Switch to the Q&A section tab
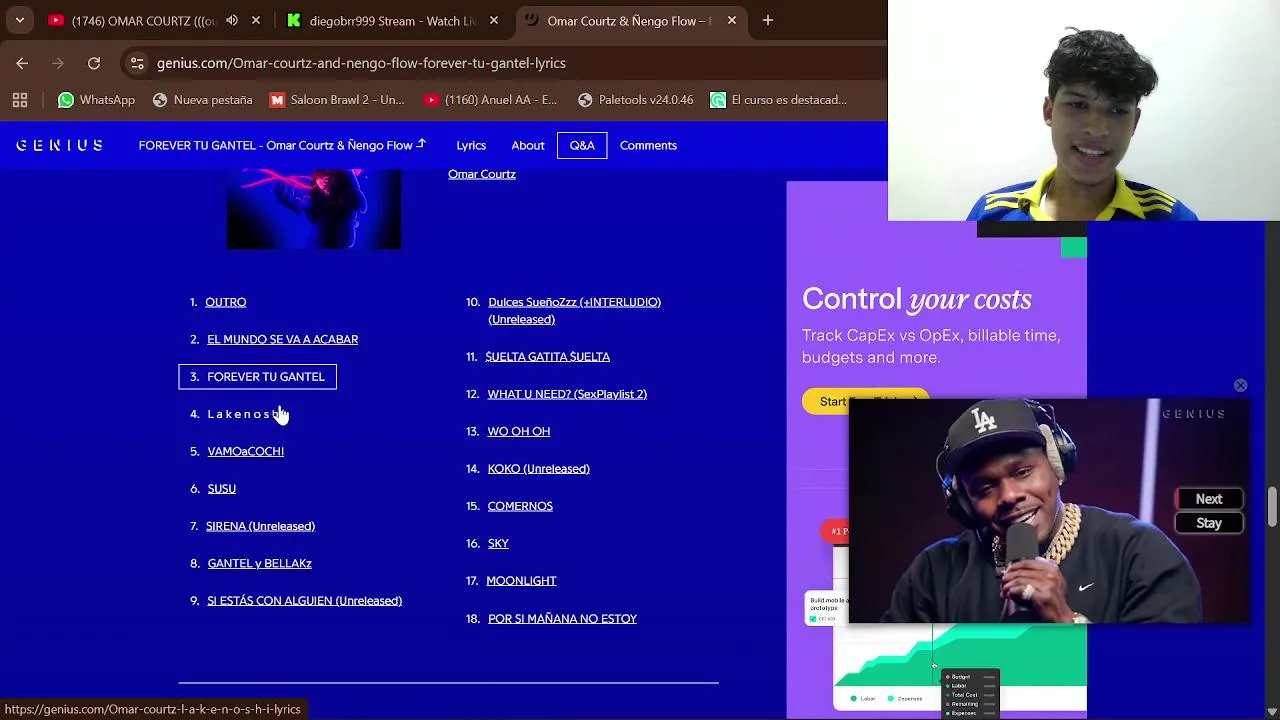This screenshot has width=1280, height=720. tap(582, 145)
